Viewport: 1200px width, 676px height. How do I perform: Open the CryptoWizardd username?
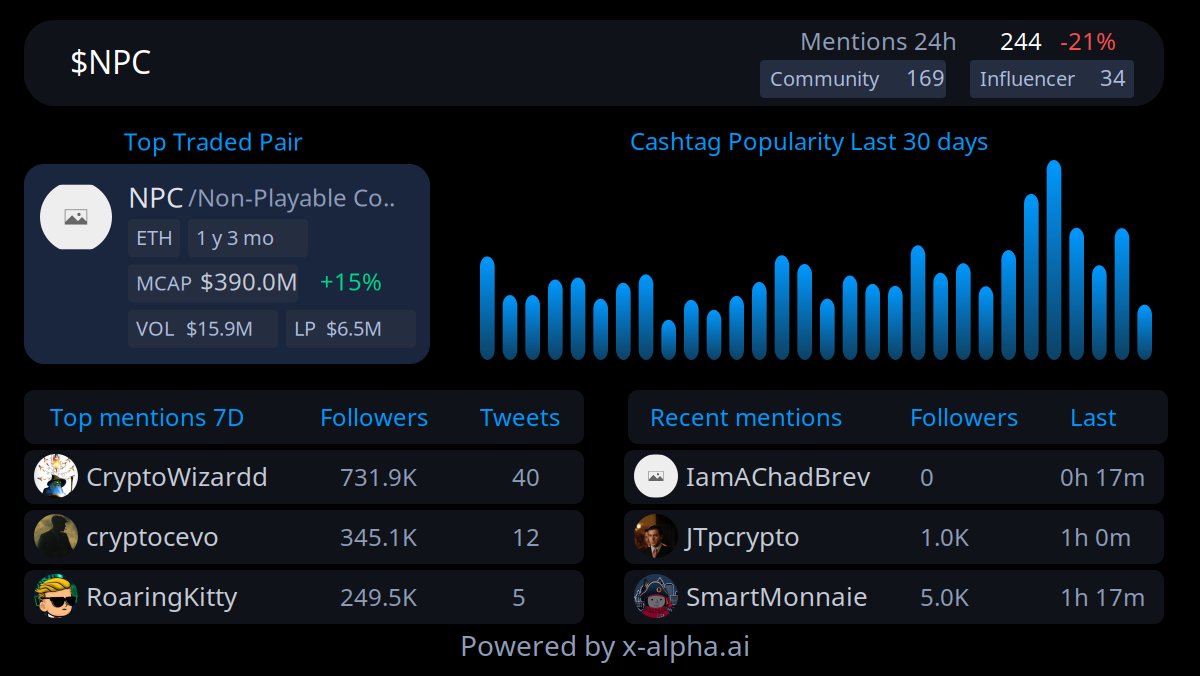tap(177, 477)
